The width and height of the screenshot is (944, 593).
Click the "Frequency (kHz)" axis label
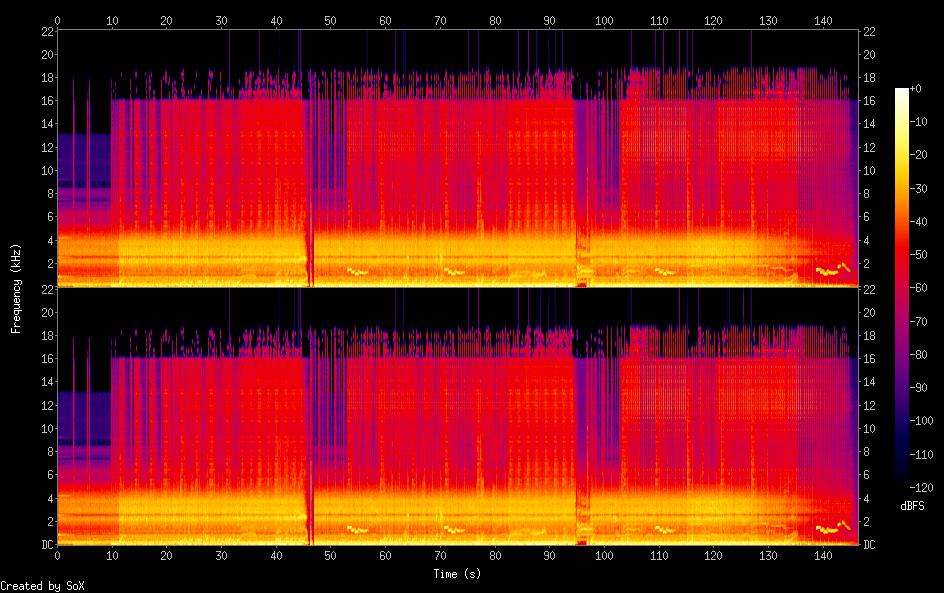(x=16, y=287)
